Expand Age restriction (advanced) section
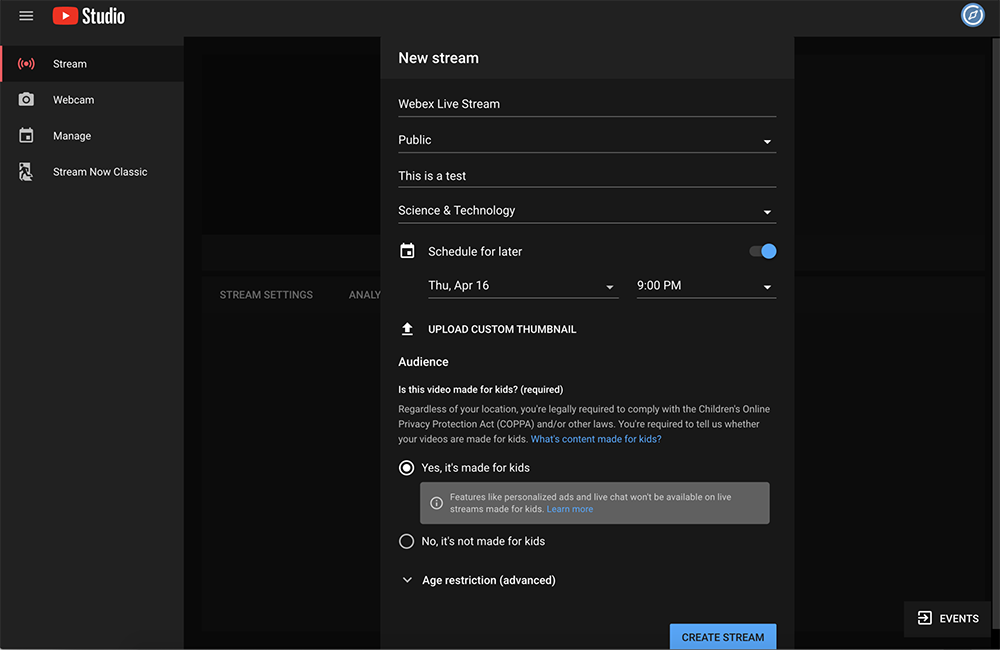1000x650 pixels. pos(479,580)
